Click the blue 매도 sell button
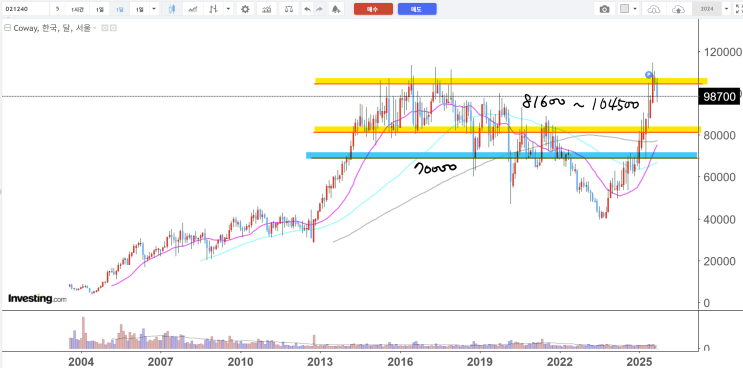Viewport: 743px width, 368px height. (x=417, y=9)
